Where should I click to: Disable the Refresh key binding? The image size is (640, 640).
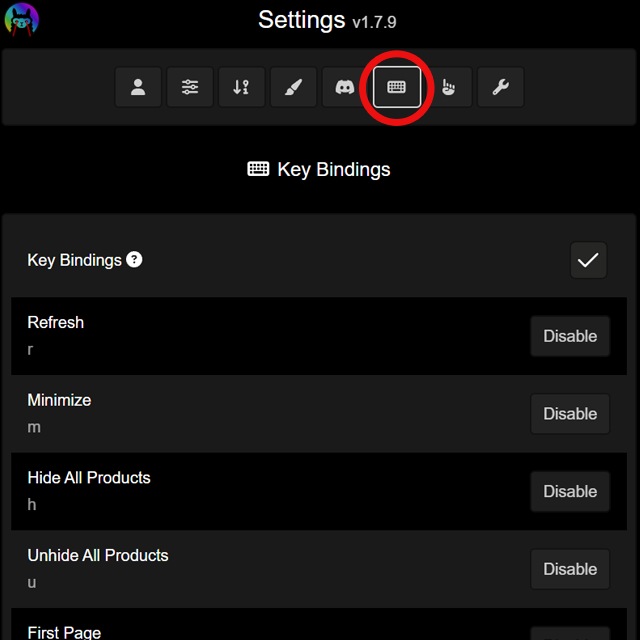point(570,336)
